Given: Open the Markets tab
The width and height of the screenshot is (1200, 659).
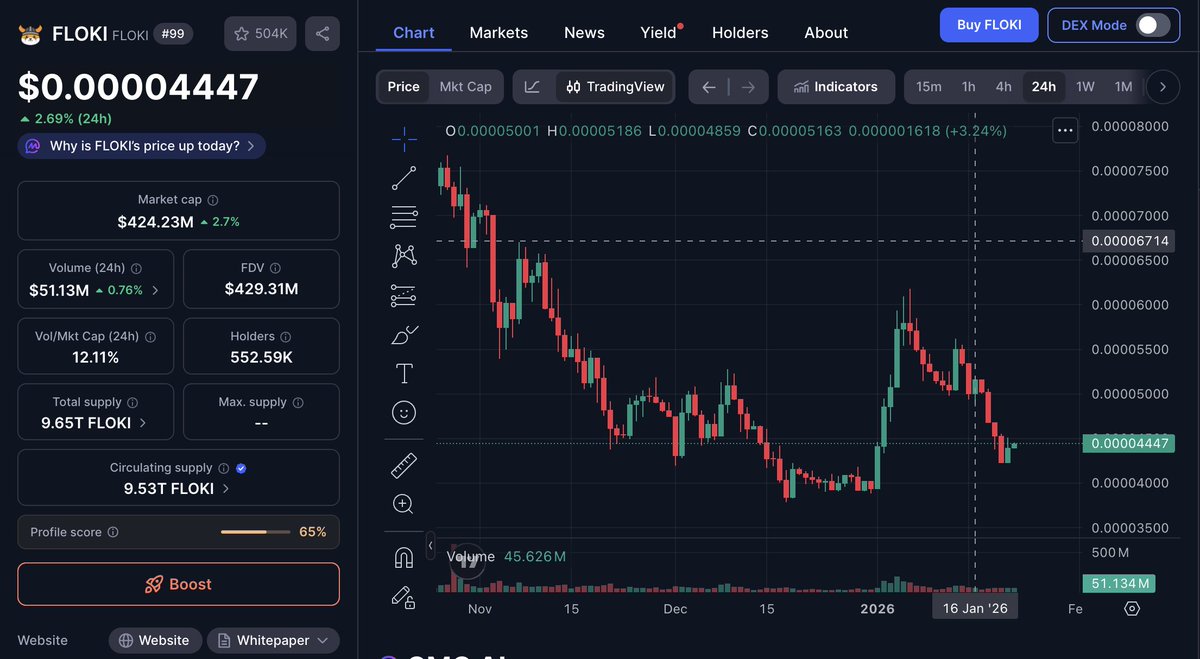Looking at the screenshot, I should (499, 32).
